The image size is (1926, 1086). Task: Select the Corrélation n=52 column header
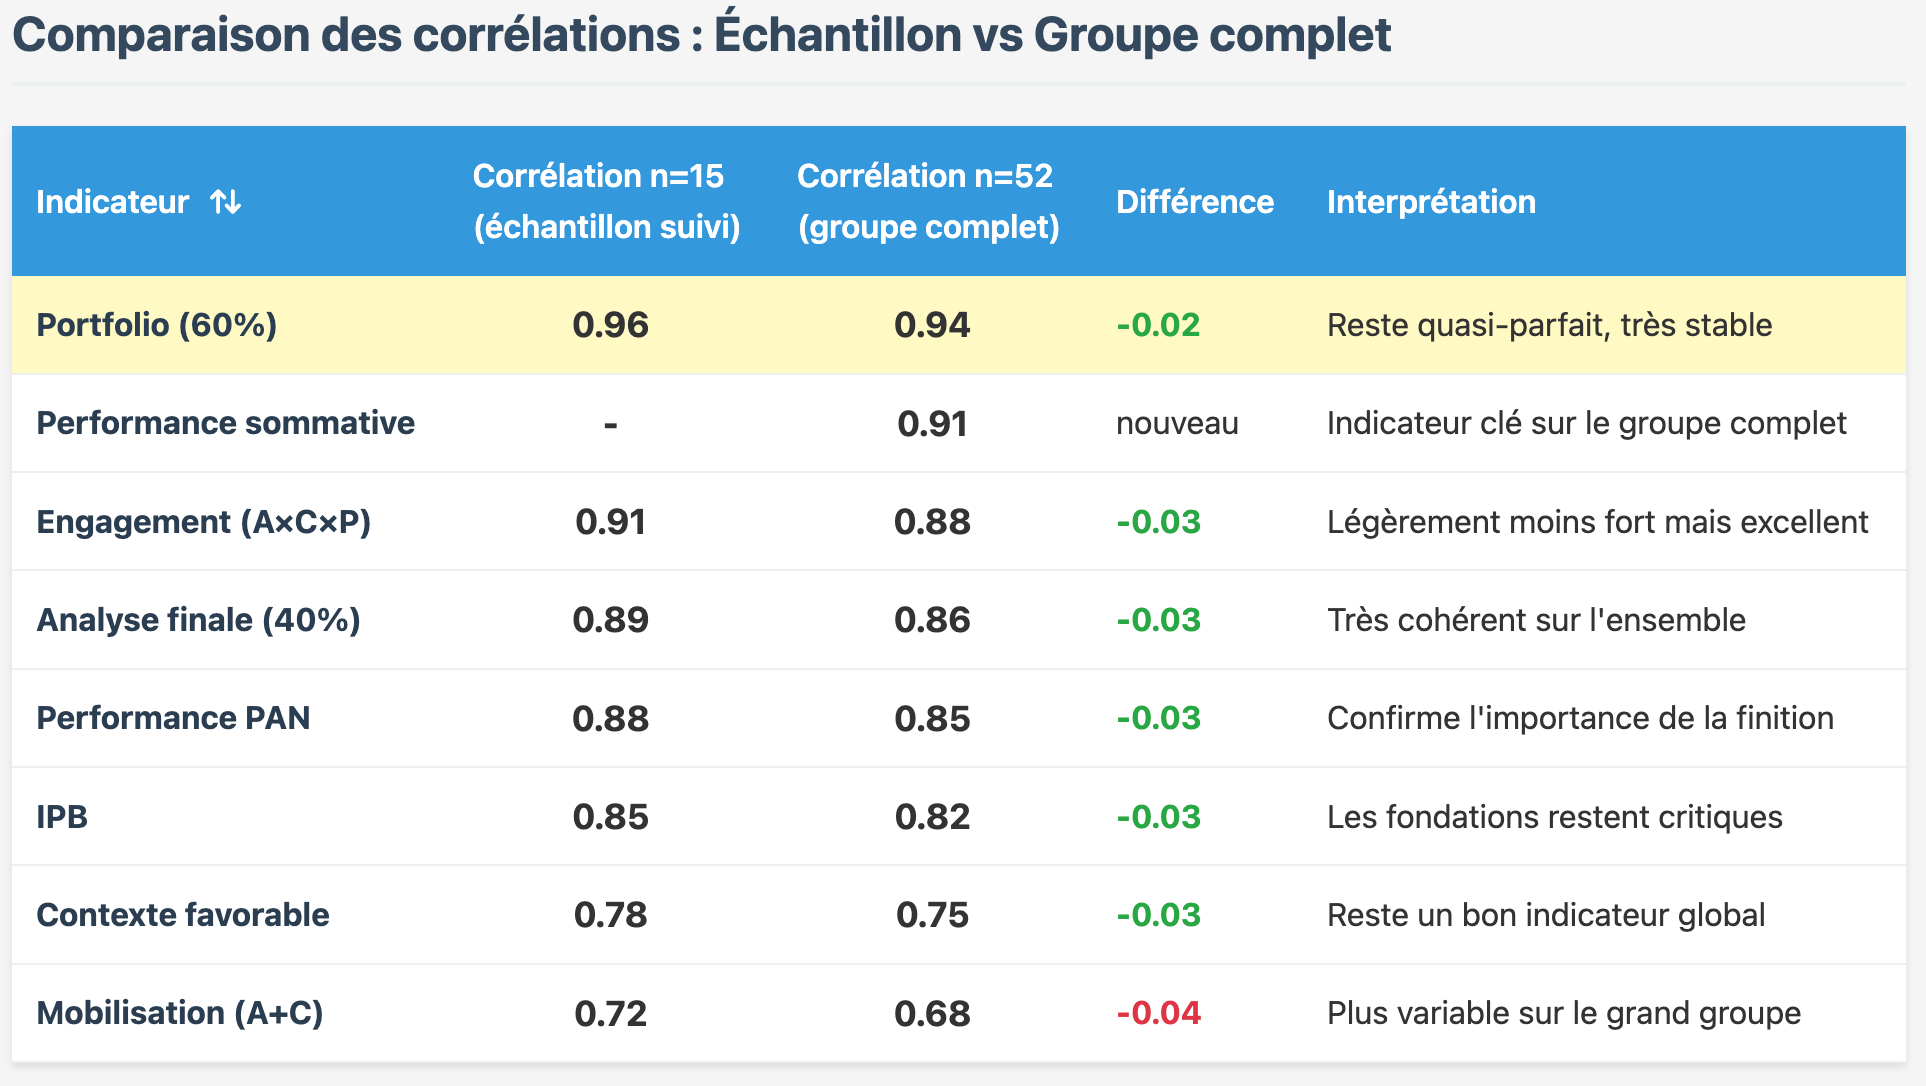[927, 201]
